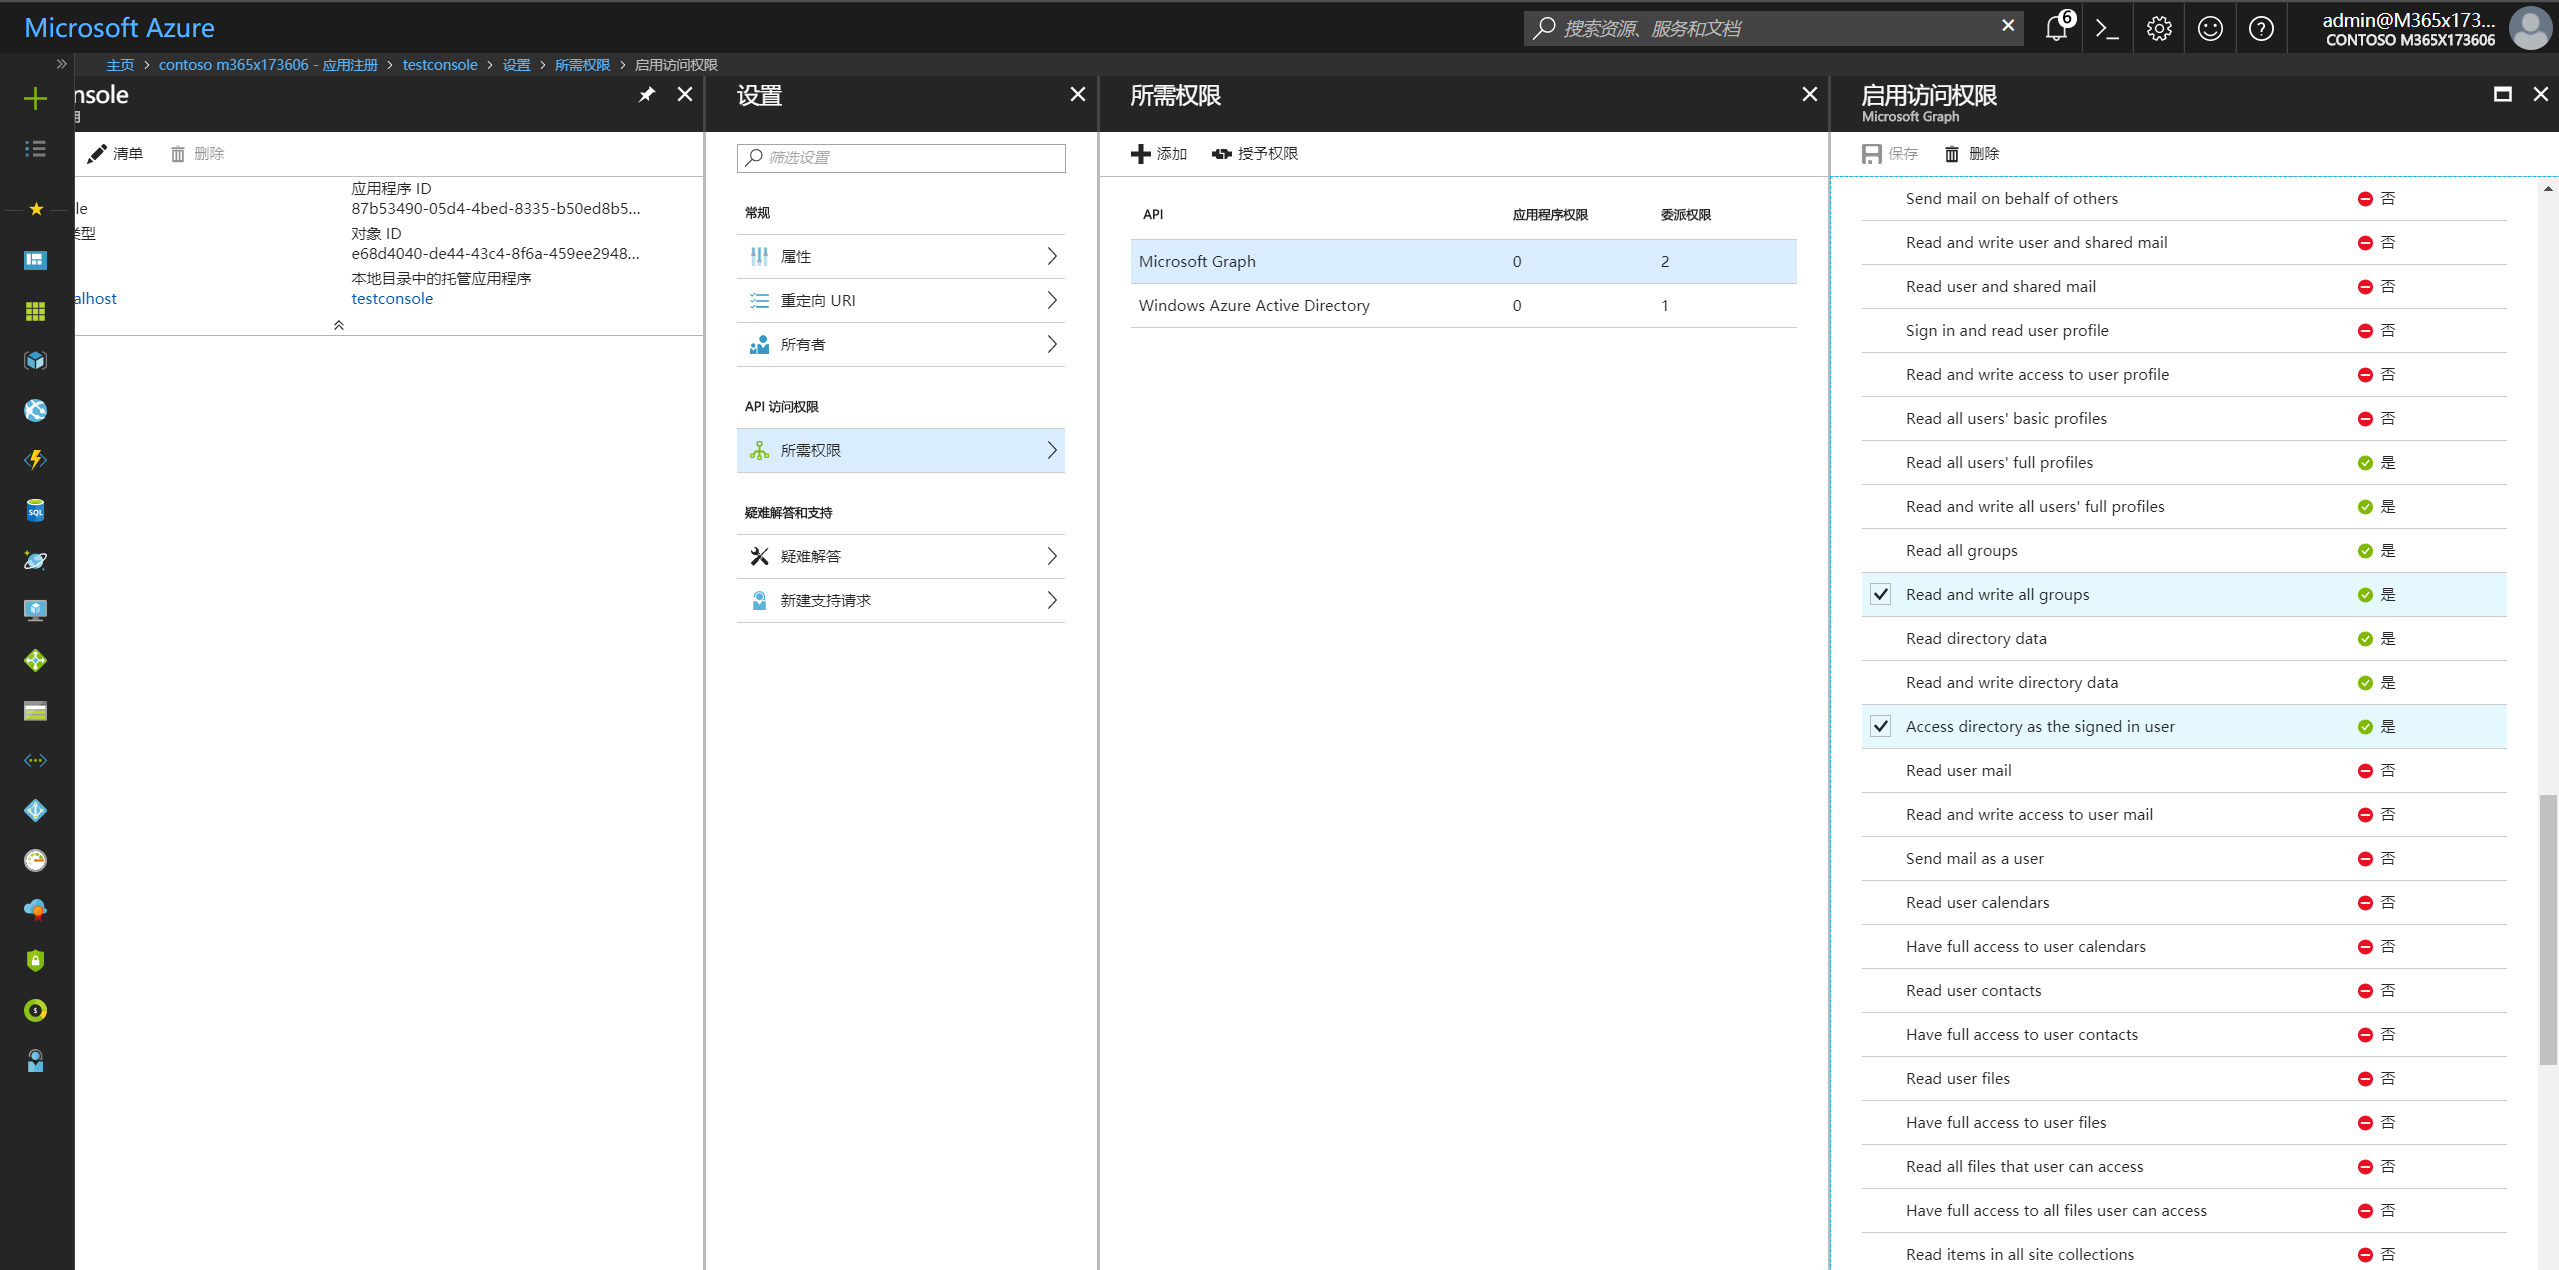
Task: Click the 添加 add button
Action: (1158, 153)
